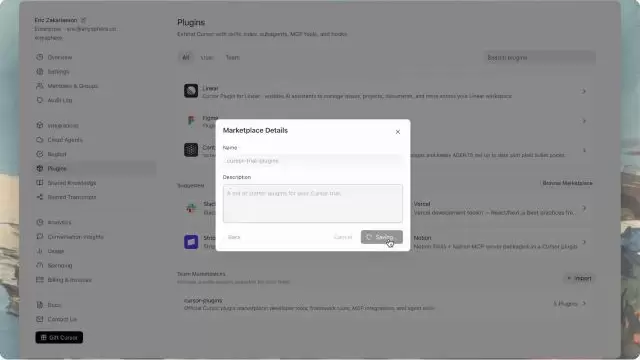
Task: Click the cursor-plugins marketplace name
Action: 203,300
